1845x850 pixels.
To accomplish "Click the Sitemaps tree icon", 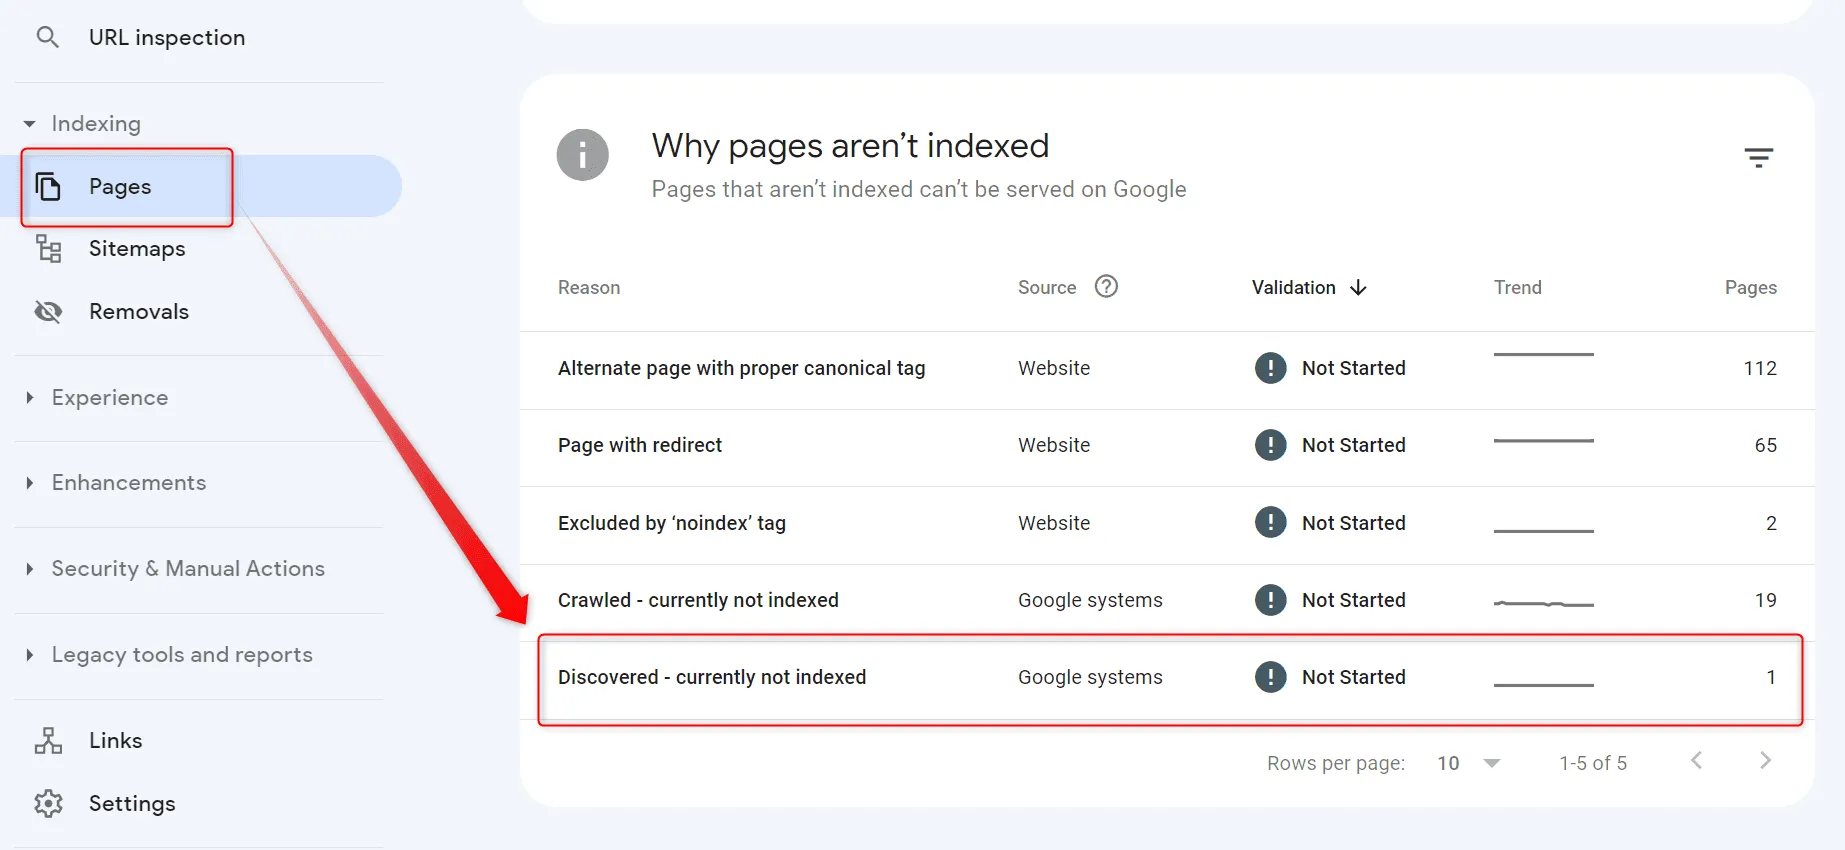I will 48,248.
